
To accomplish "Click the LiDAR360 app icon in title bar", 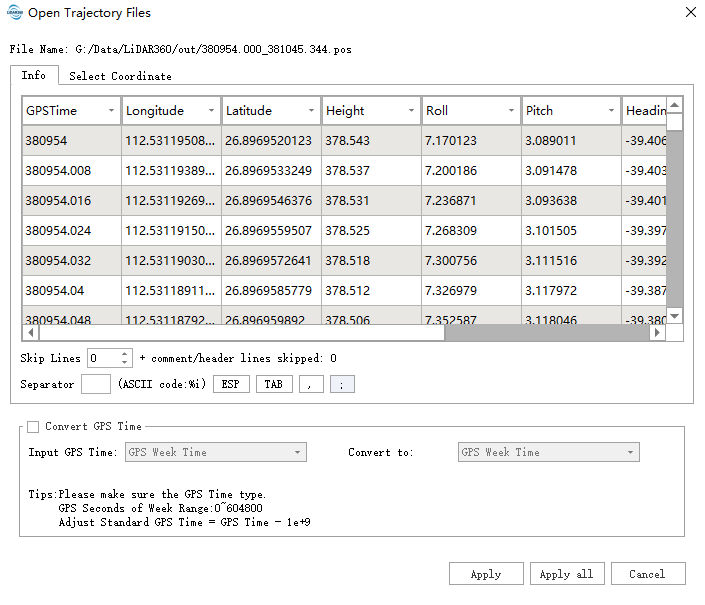I will pyautogui.click(x=14, y=13).
